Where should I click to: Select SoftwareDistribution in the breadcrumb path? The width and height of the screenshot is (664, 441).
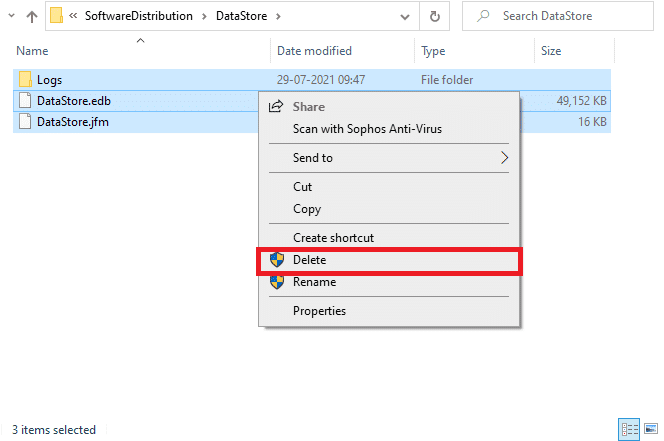tap(138, 16)
